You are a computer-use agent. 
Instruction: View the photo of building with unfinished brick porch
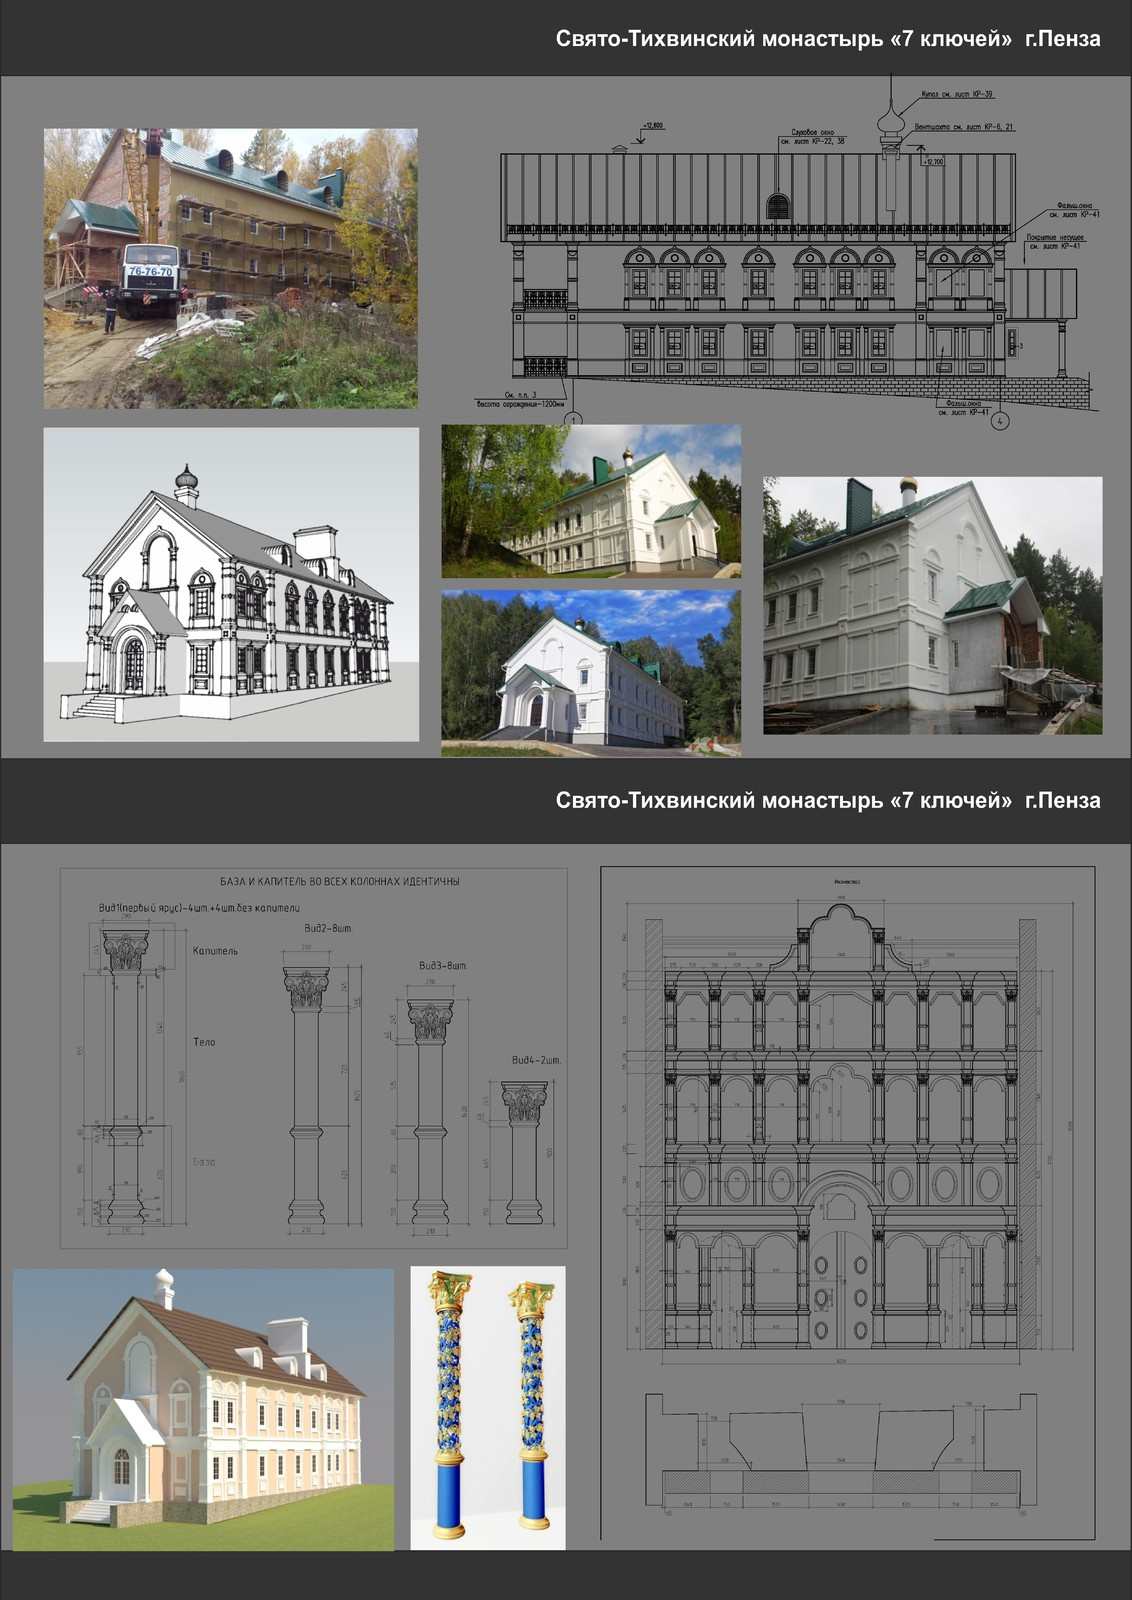pyautogui.click(x=932, y=606)
